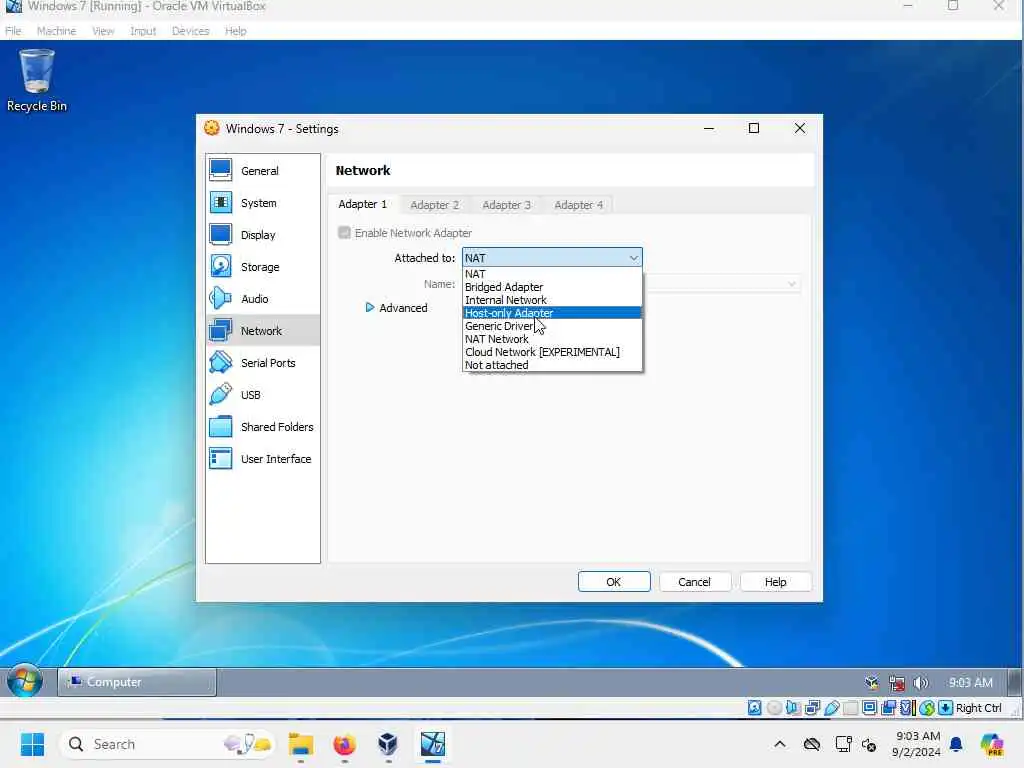Click the host notification bell icon
The width and height of the screenshot is (1024, 768).
[x=956, y=744]
